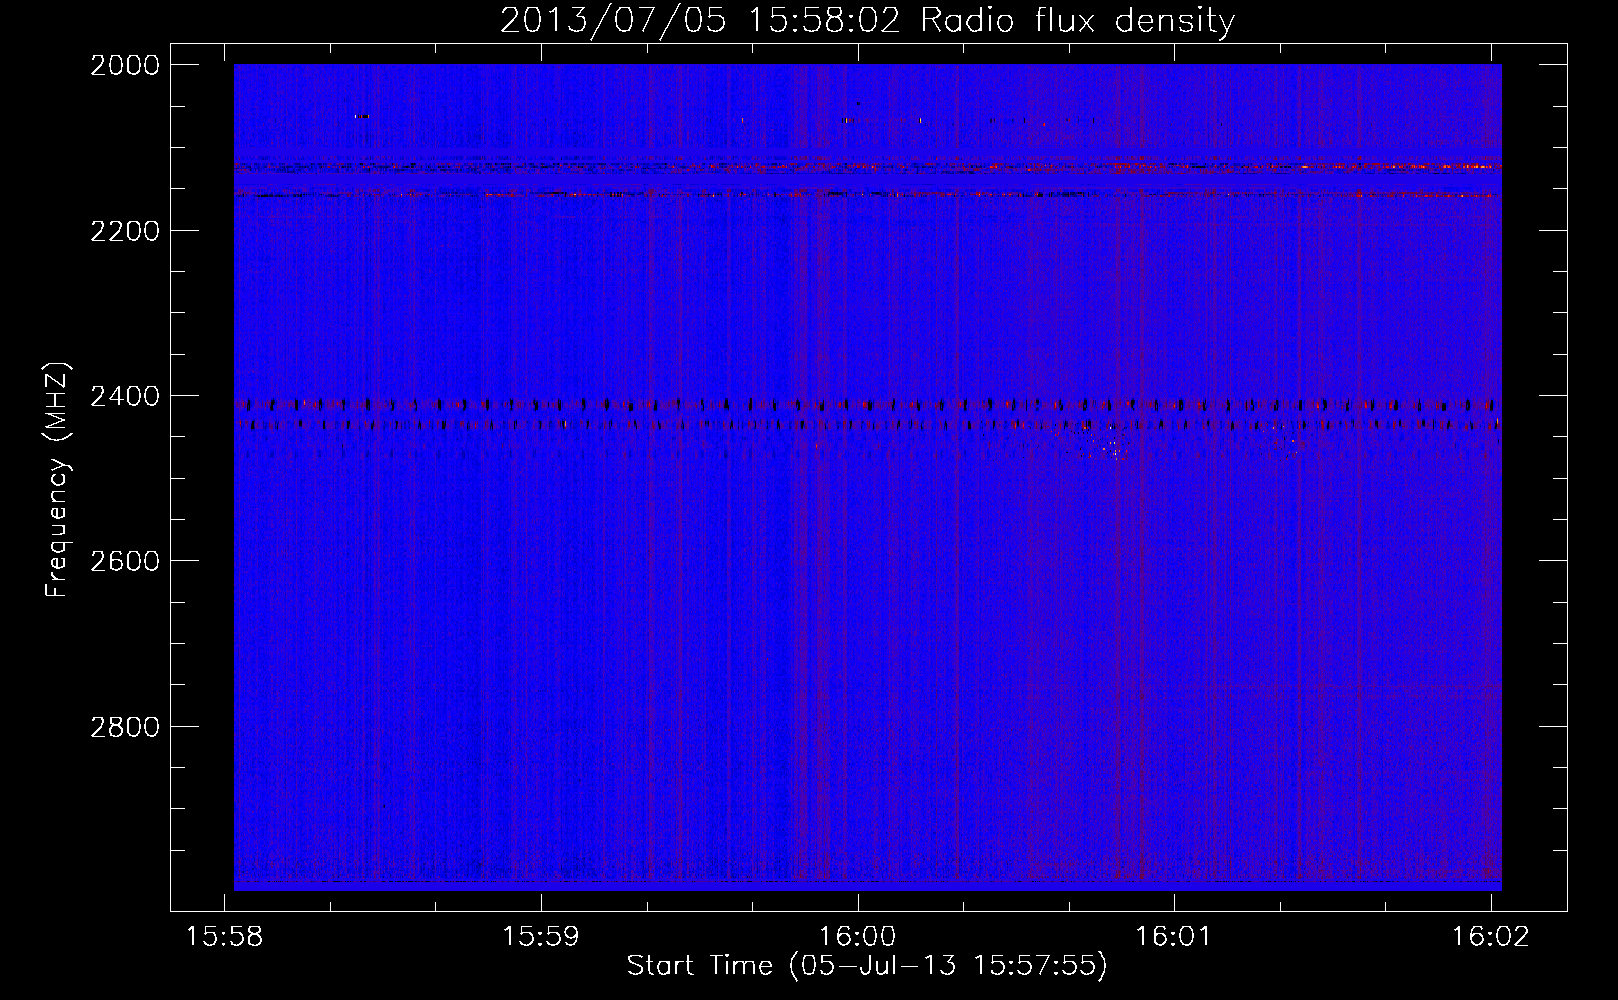Click the "Start Time" x-axis label
The image size is (1618, 1000).
tap(866, 966)
